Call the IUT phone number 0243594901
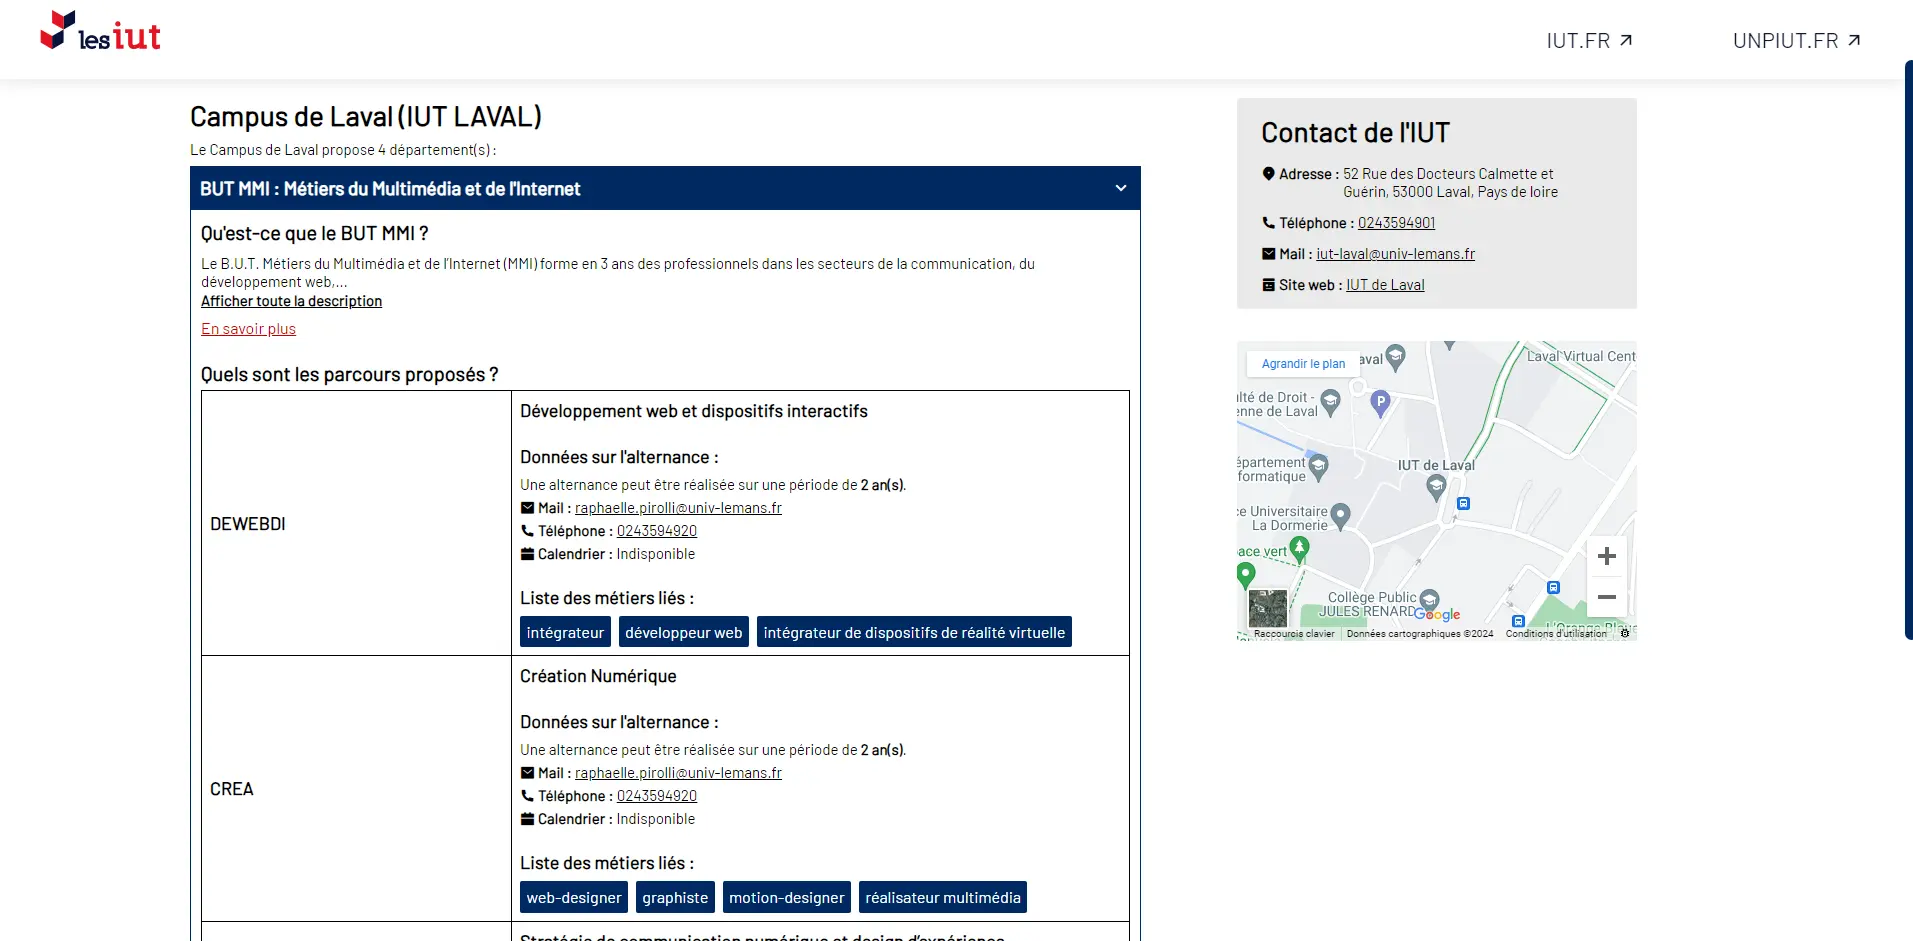This screenshot has height=941, width=1913. [x=1396, y=223]
